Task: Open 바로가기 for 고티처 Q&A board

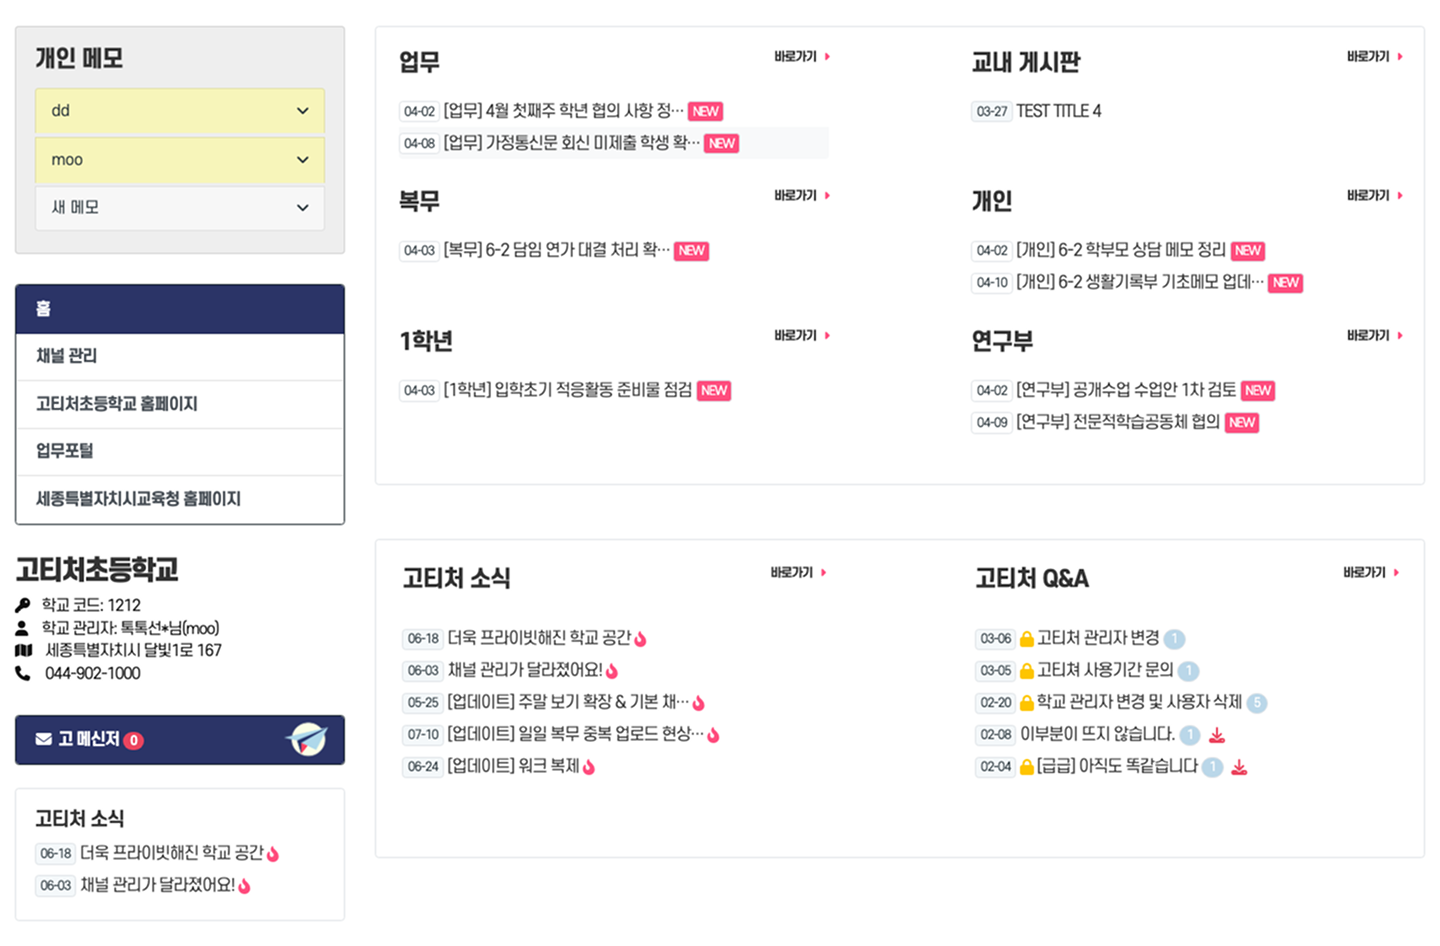Action: 1370,573
